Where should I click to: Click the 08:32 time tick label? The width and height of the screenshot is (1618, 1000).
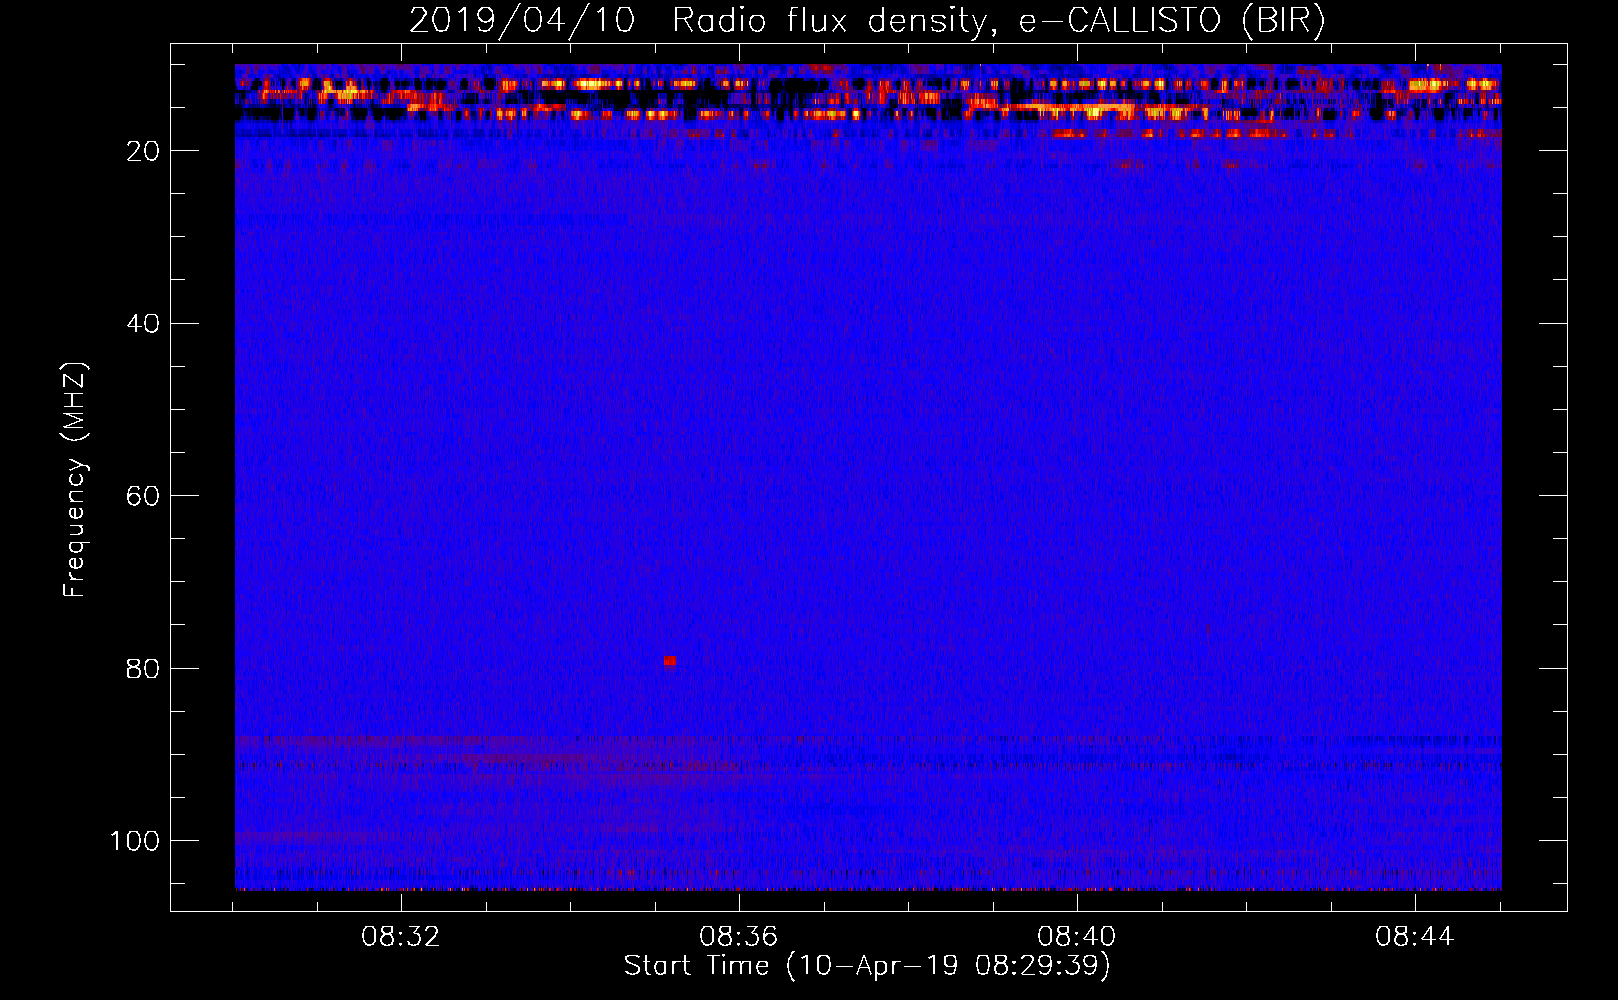point(401,937)
